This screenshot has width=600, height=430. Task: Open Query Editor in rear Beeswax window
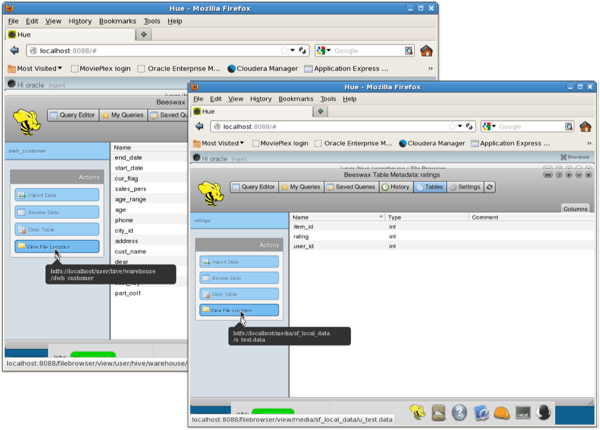coord(73,115)
